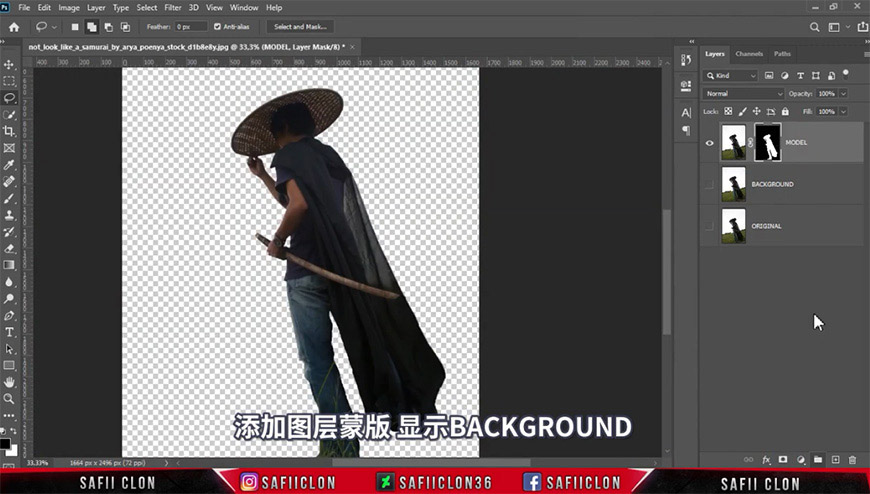Image resolution: width=870 pixels, height=494 pixels.
Task: Choose the Clone Stamp tool
Action: pyautogui.click(x=9, y=215)
